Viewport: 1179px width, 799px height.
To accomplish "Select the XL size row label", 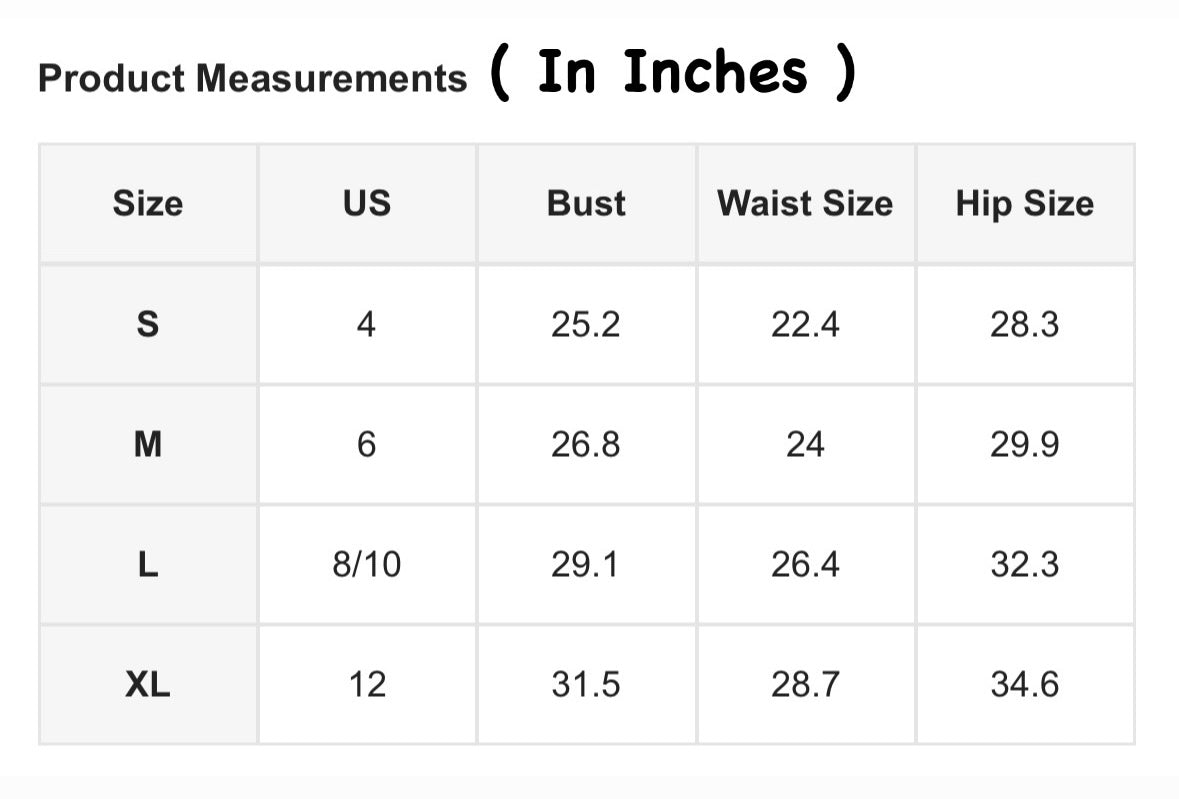I will tap(148, 685).
